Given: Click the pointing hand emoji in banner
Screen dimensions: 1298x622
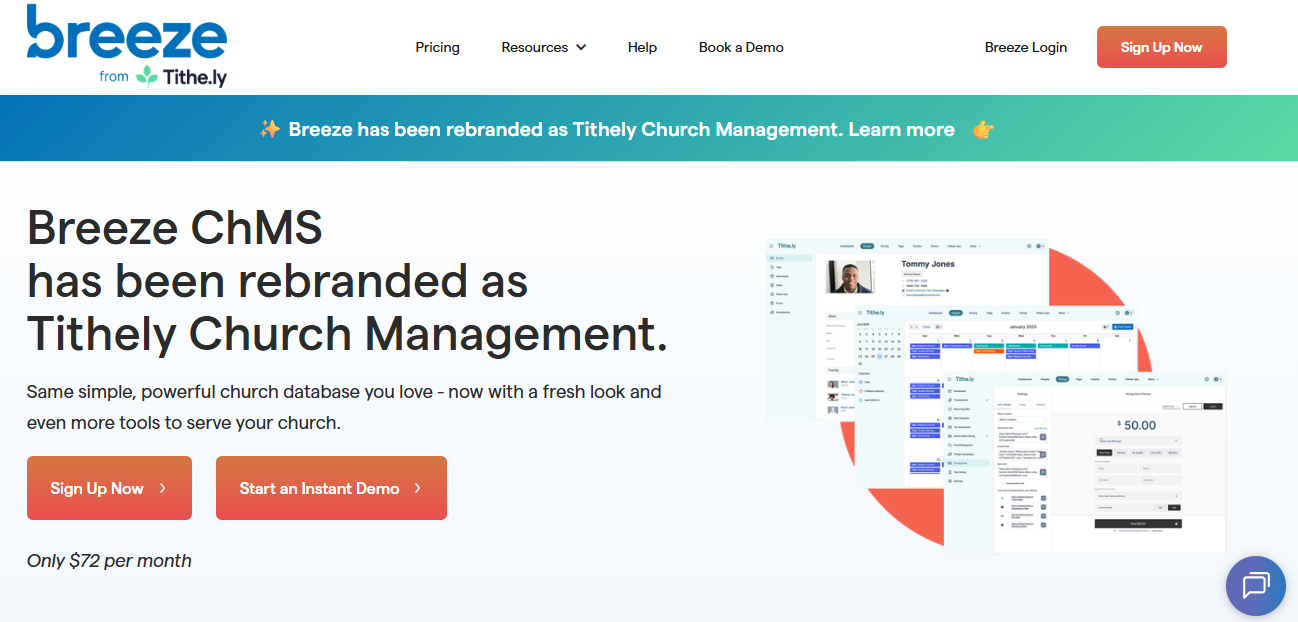Looking at the screenshot, I should [983, 129].
